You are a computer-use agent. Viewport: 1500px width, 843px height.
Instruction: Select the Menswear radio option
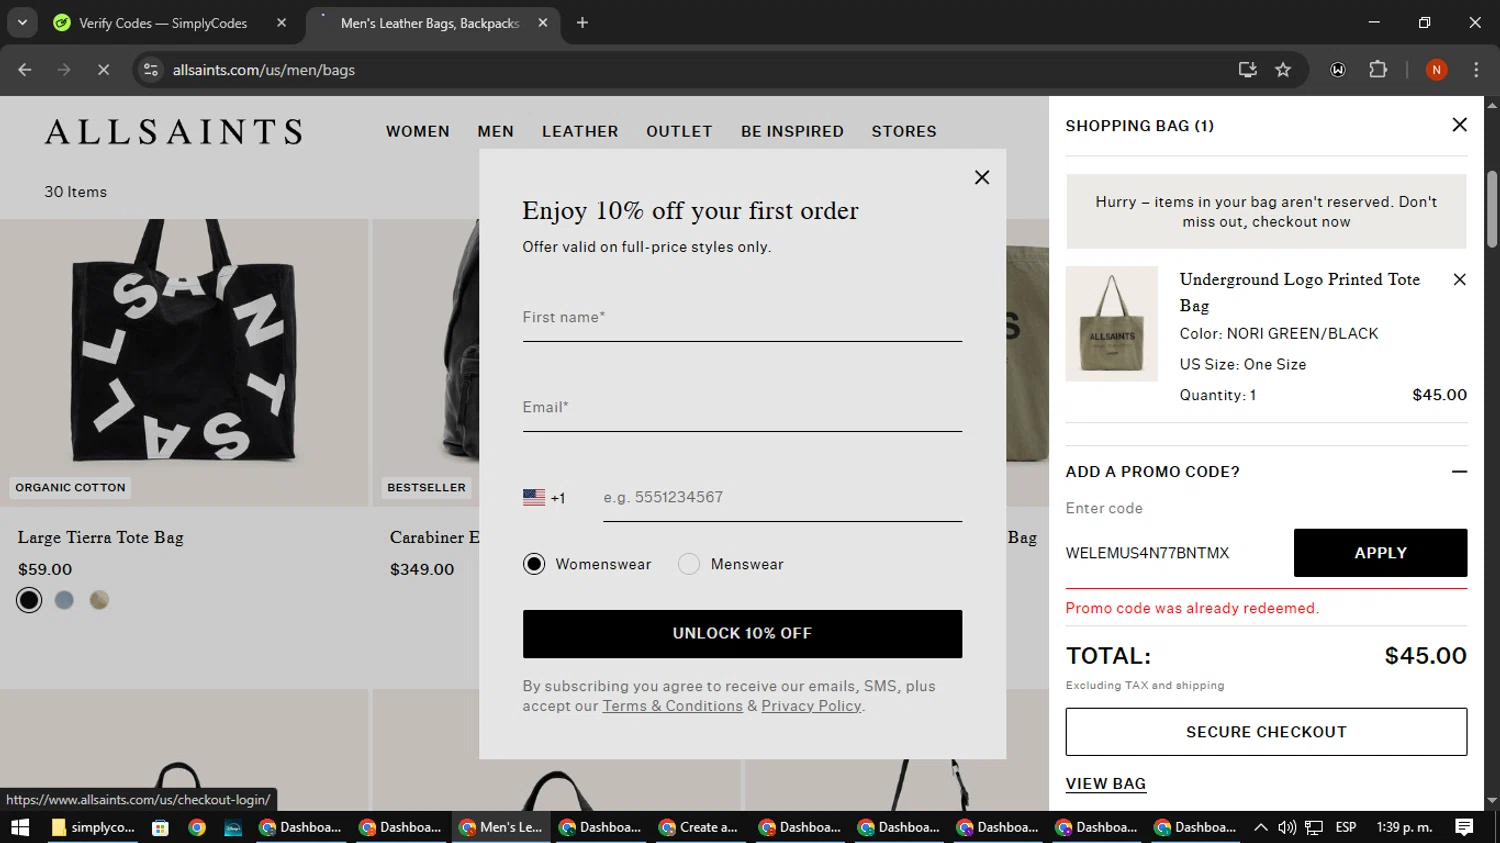tap(689, 564)
